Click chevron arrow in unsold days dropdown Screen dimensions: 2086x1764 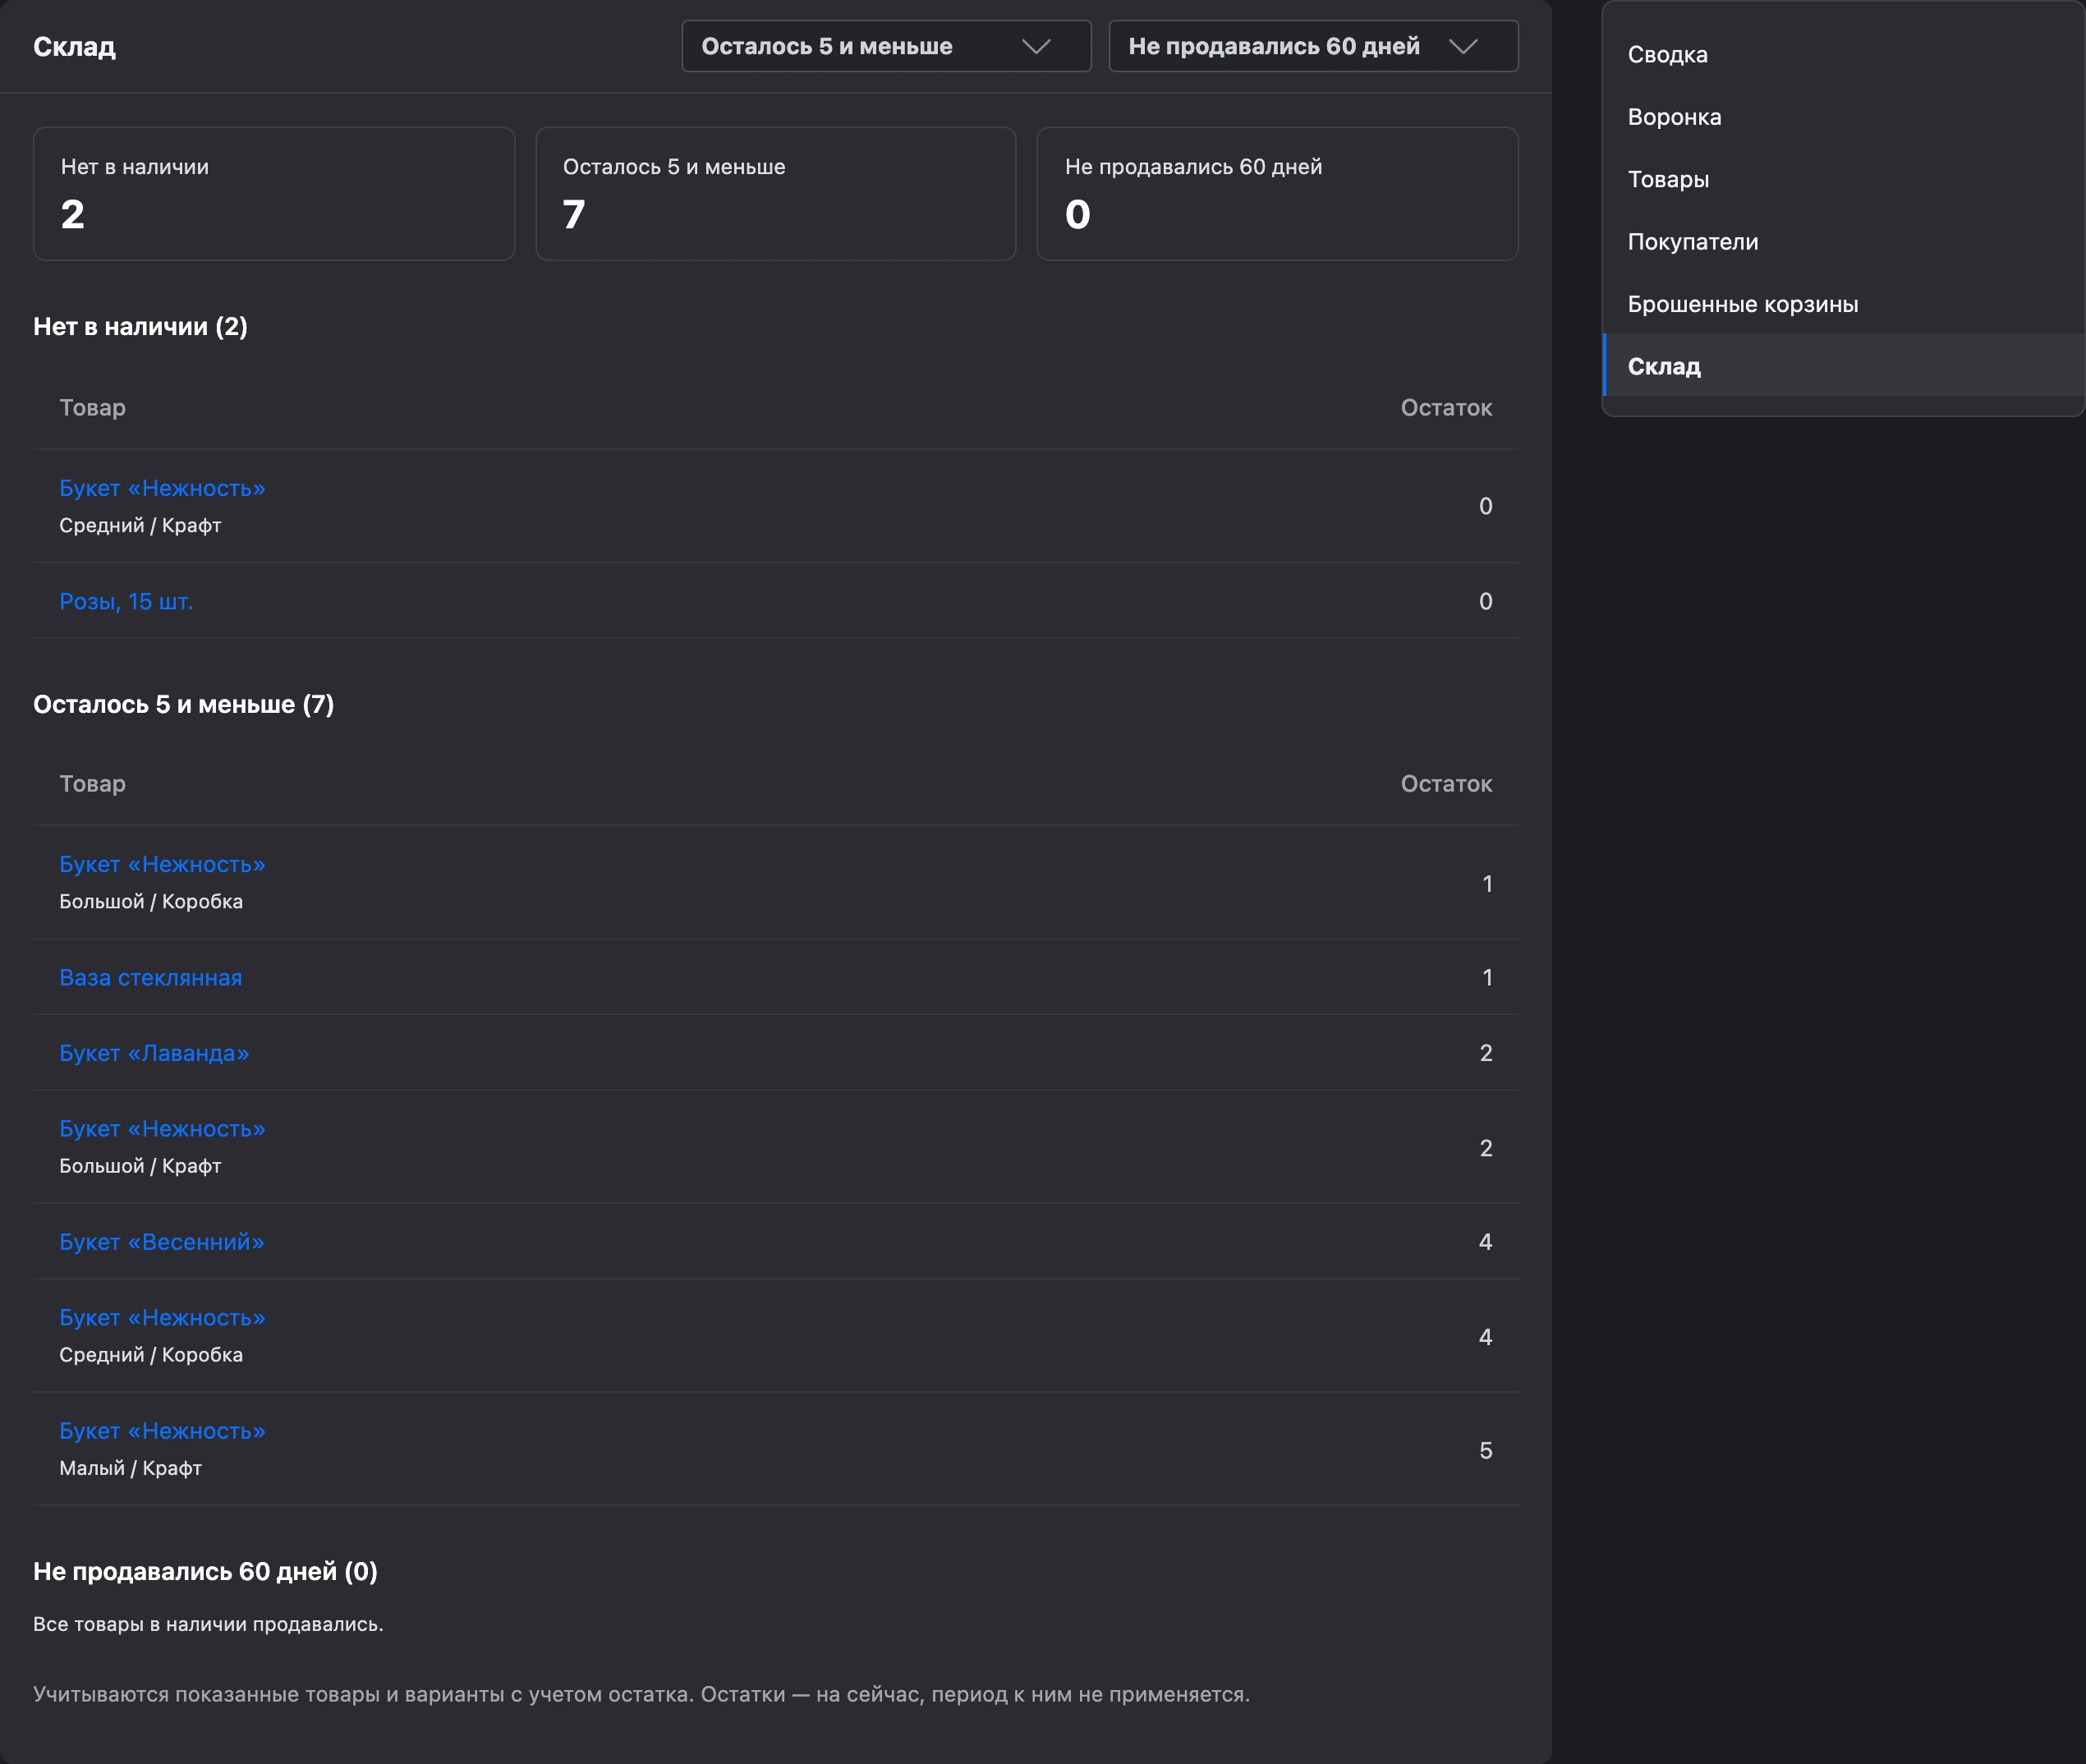point(1463,46)
